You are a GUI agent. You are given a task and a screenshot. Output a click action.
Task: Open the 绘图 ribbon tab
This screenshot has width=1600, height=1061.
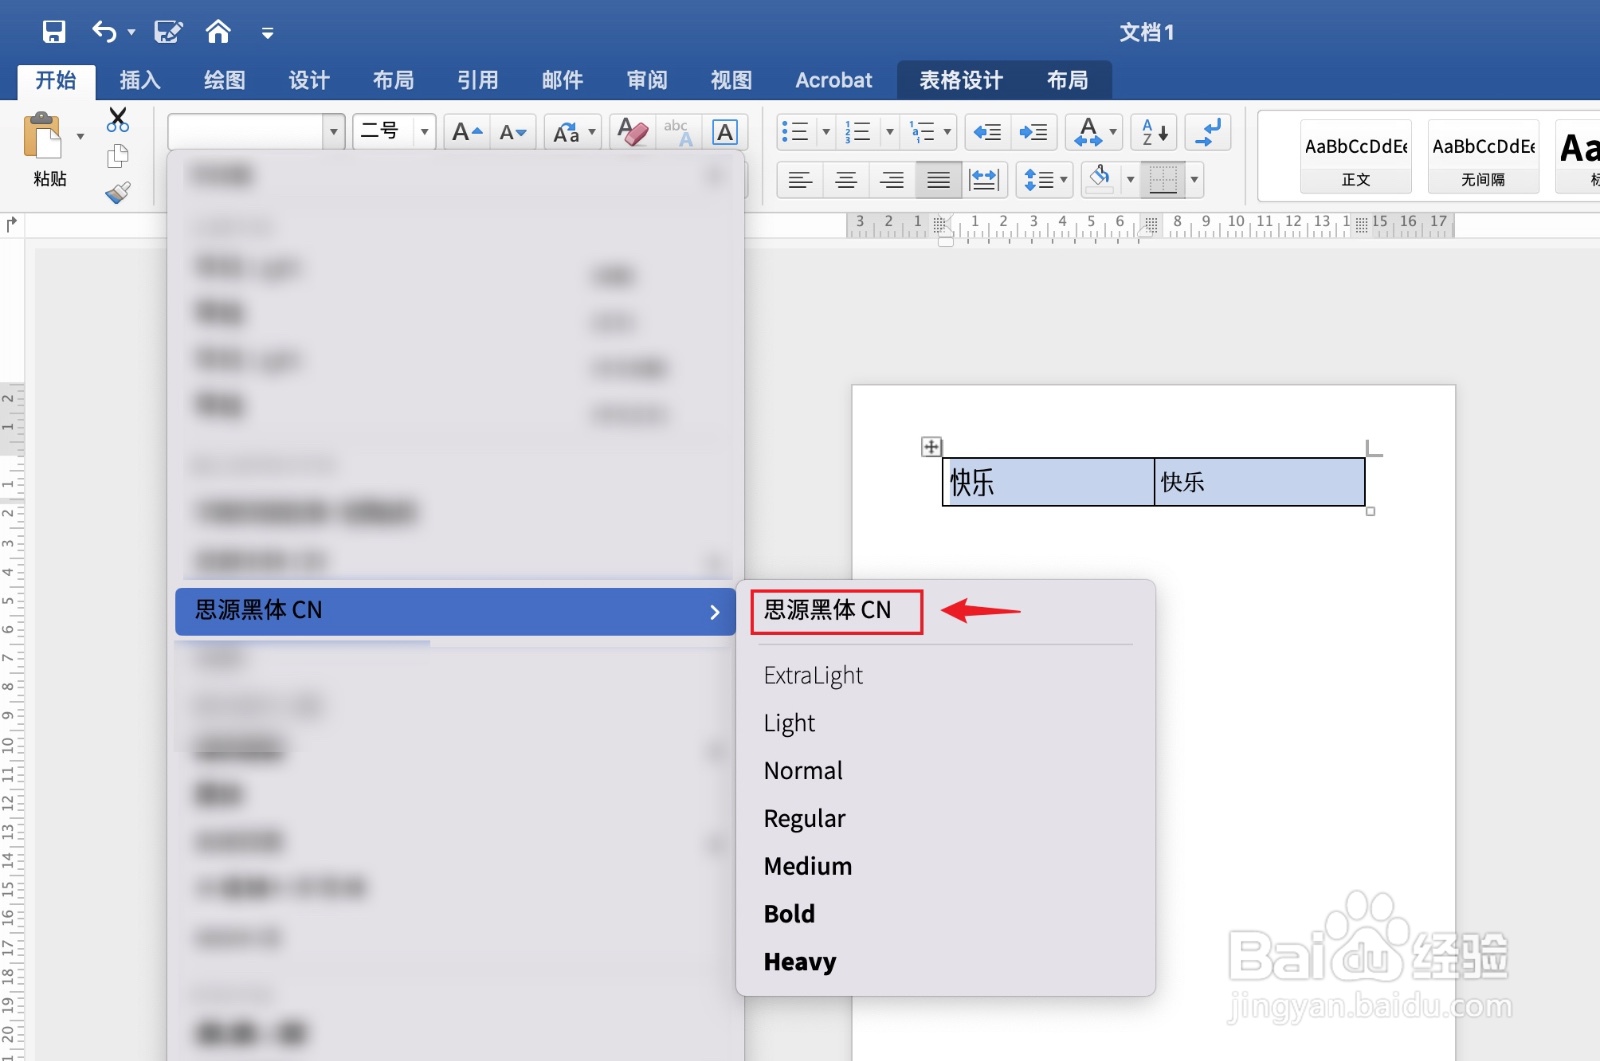225,80
